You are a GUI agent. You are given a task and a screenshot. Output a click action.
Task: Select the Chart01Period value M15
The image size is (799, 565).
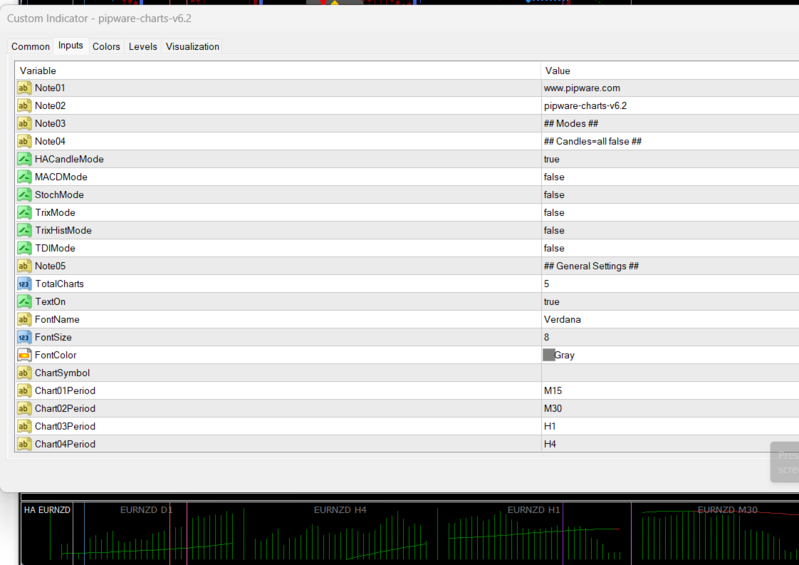point(553,391)
